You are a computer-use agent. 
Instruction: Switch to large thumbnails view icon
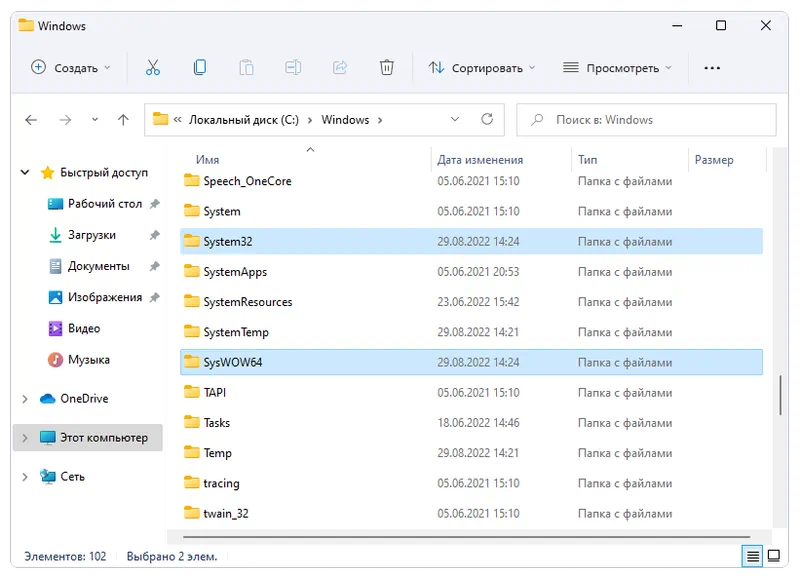point(774,556)
